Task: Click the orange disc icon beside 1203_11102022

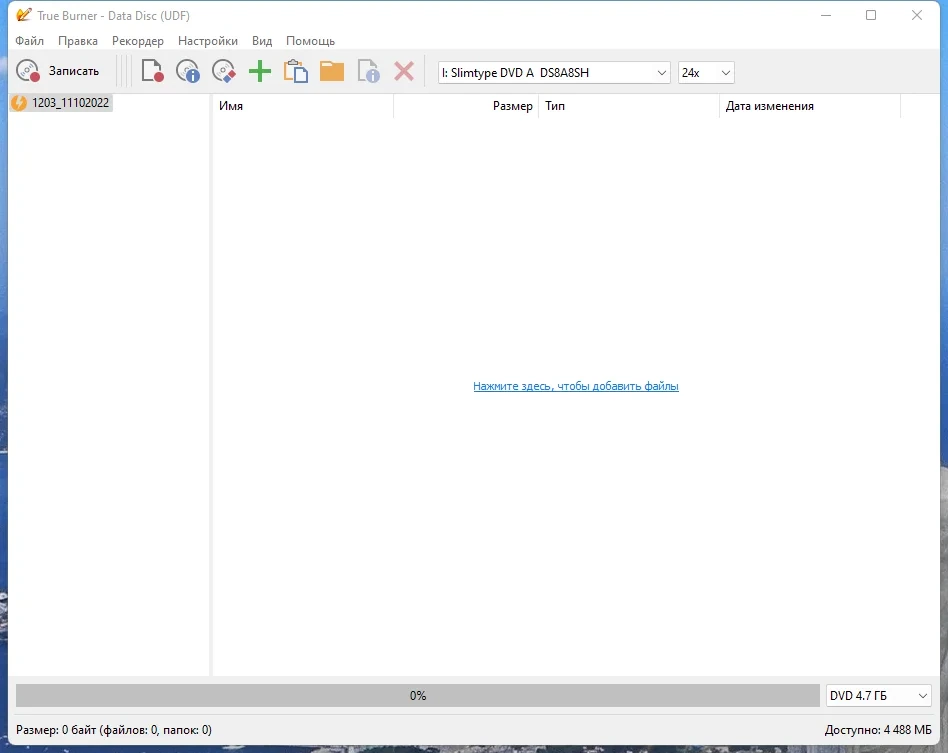Action: [x=19, y=103]
